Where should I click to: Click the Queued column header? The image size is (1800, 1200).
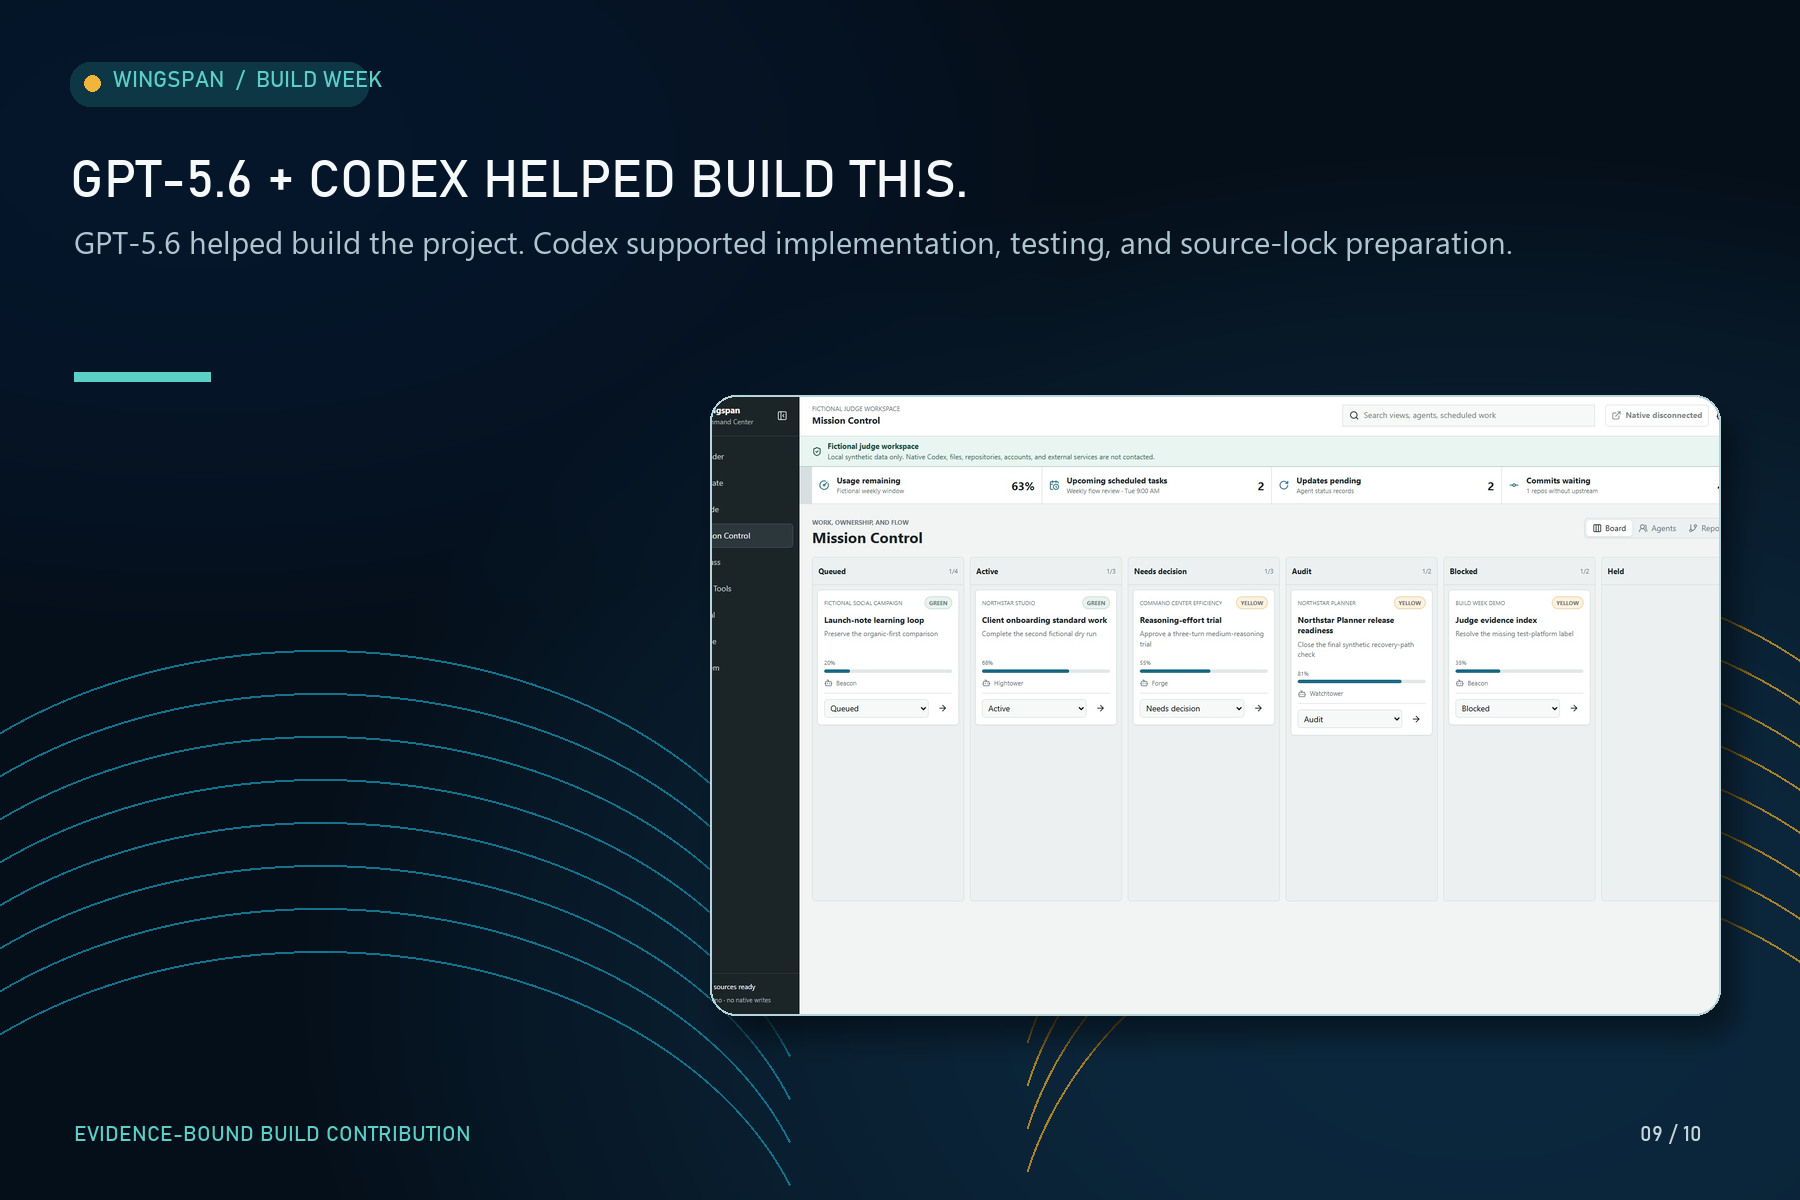coord(888,572)
